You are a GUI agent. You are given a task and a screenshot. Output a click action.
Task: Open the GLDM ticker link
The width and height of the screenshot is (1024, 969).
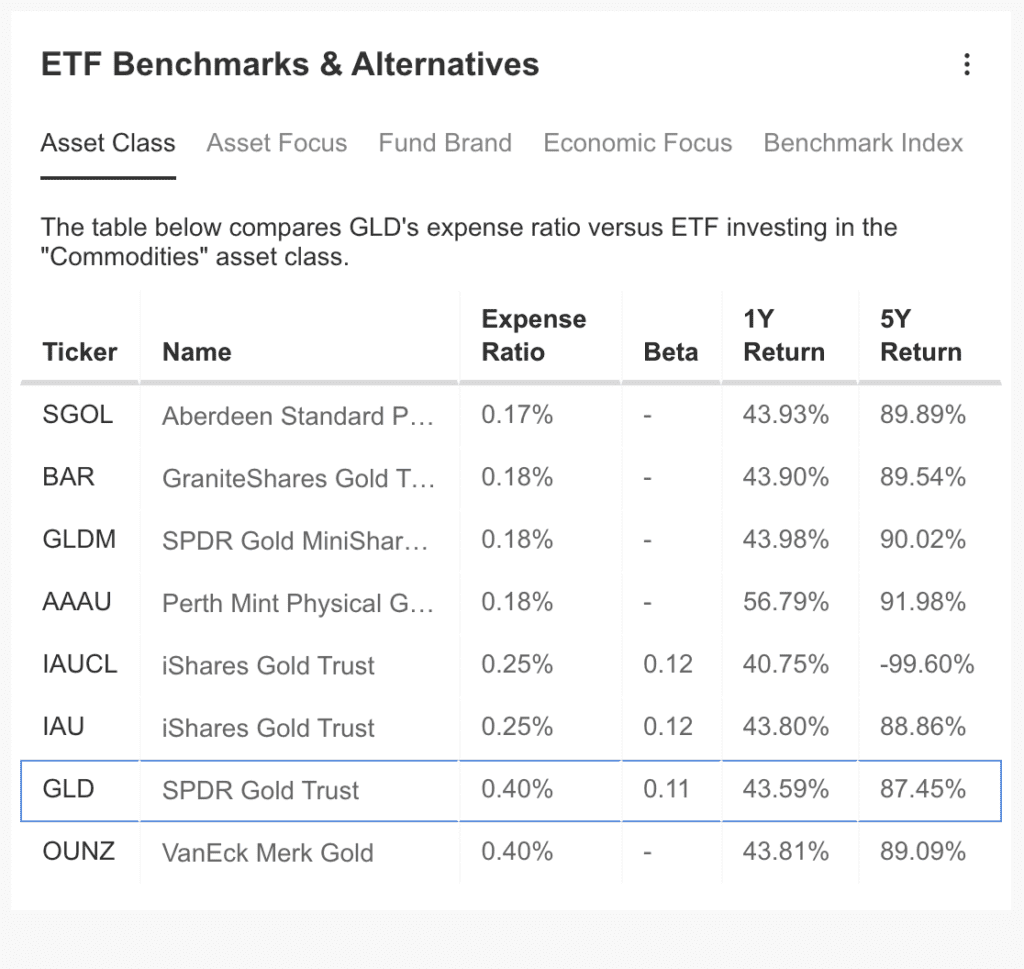pos(79,540)
